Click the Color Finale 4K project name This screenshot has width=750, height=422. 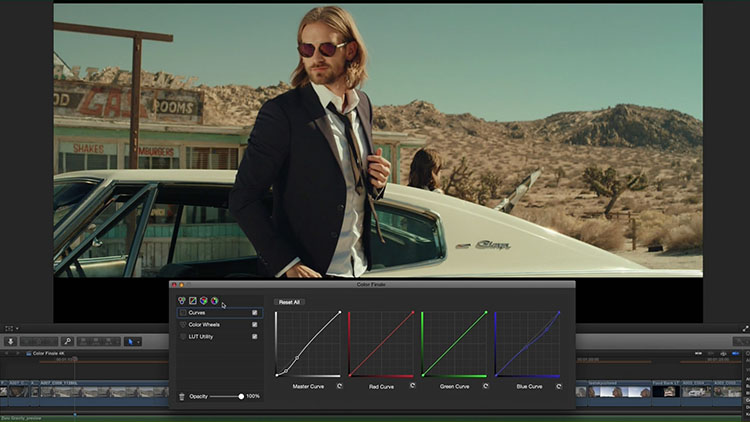click(x=48, y=353)
